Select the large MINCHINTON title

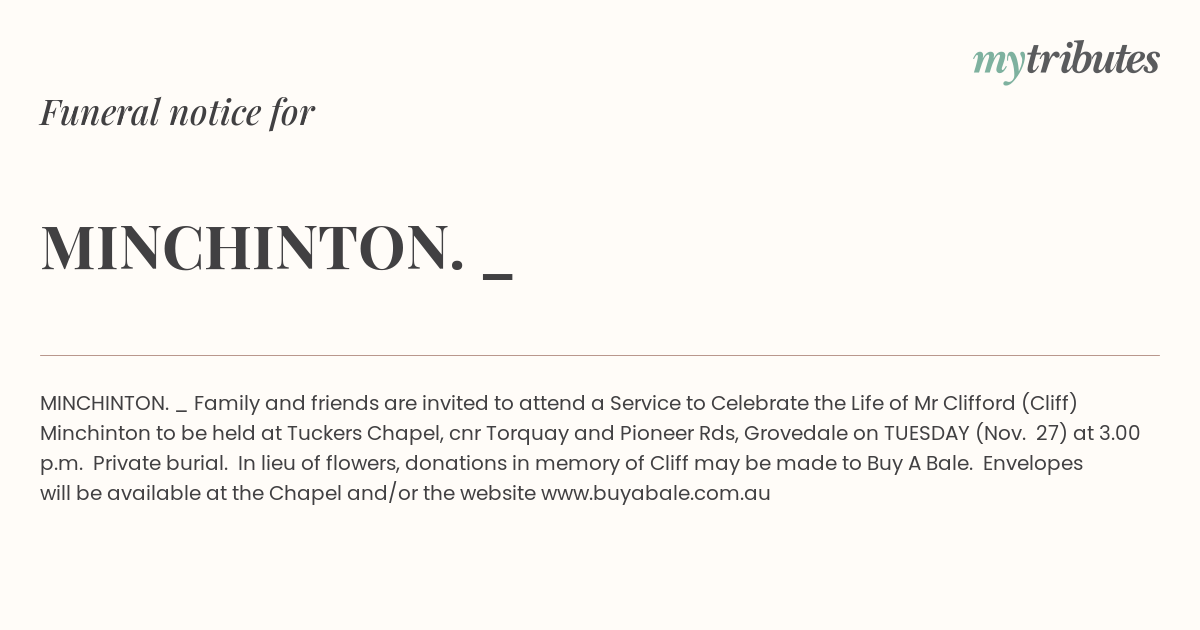pos(252,247)
